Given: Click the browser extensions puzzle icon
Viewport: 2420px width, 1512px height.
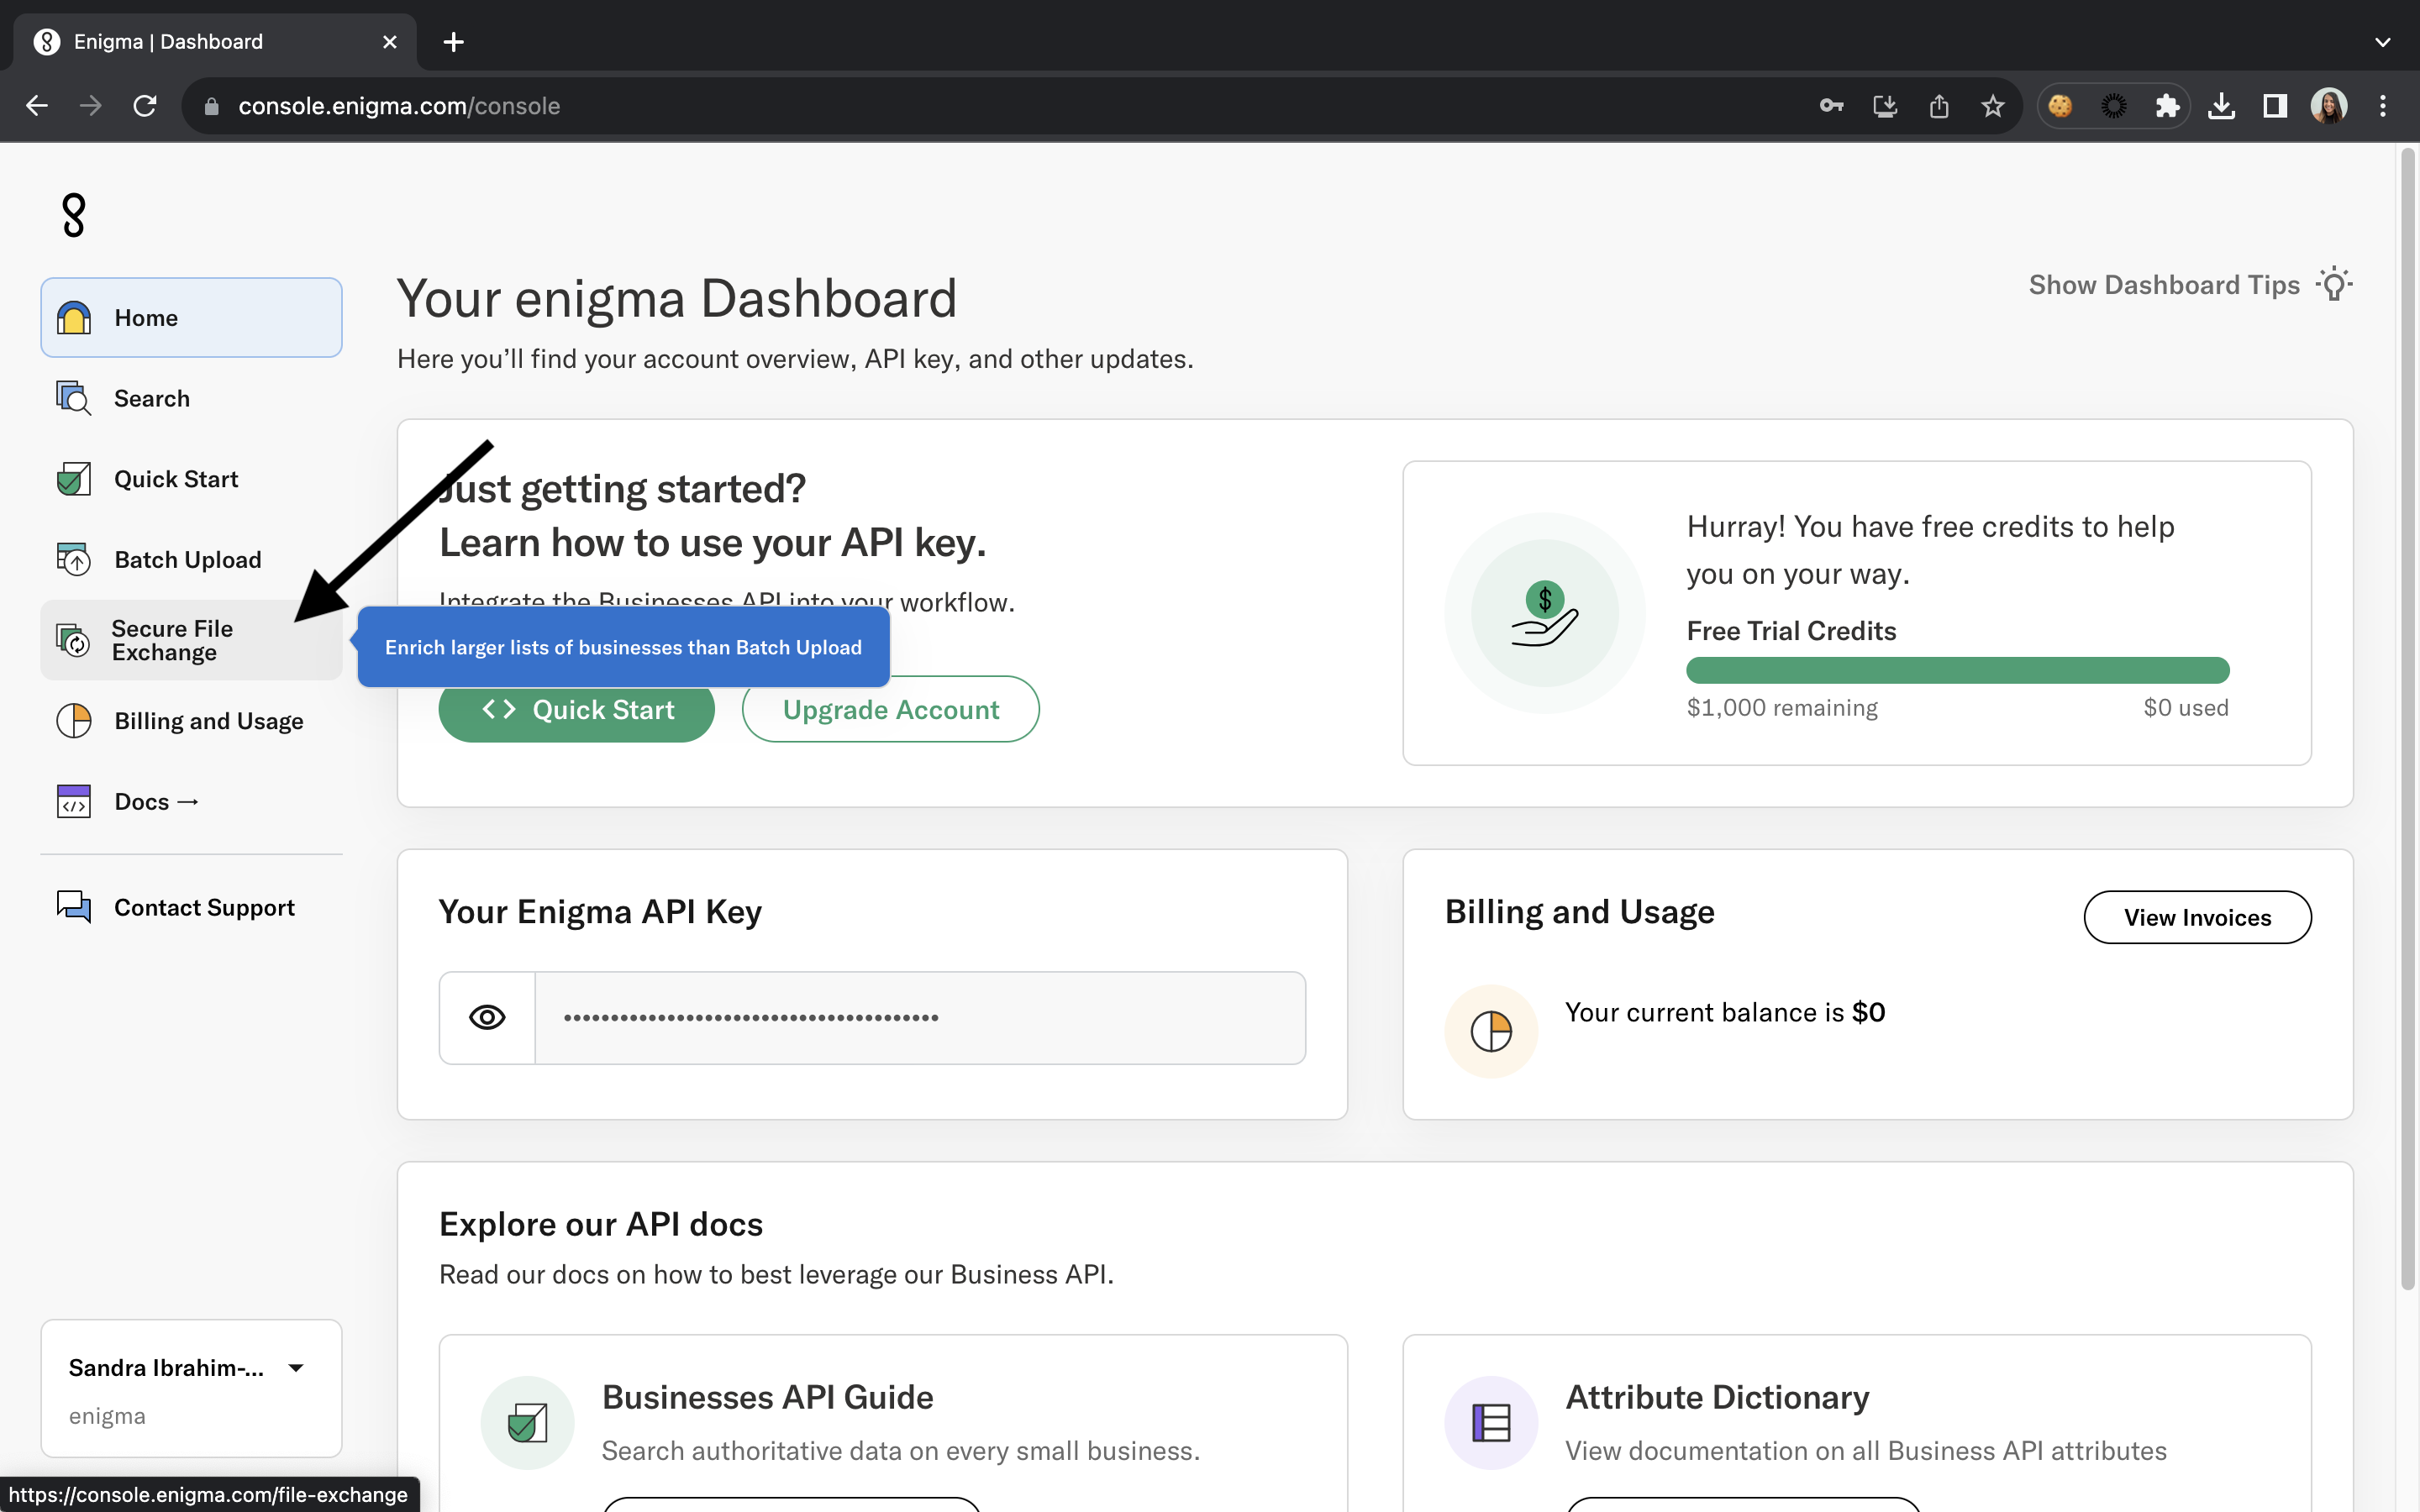Looking at the screenshot, I should pyautogui.click(x=2167, y=106).
